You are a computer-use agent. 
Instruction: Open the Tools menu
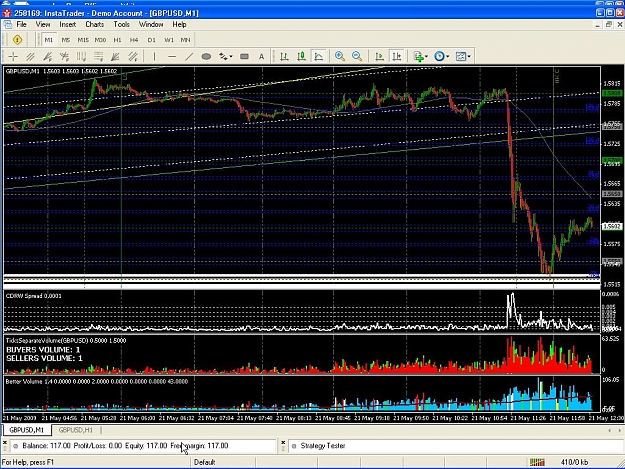coord(121,24)
